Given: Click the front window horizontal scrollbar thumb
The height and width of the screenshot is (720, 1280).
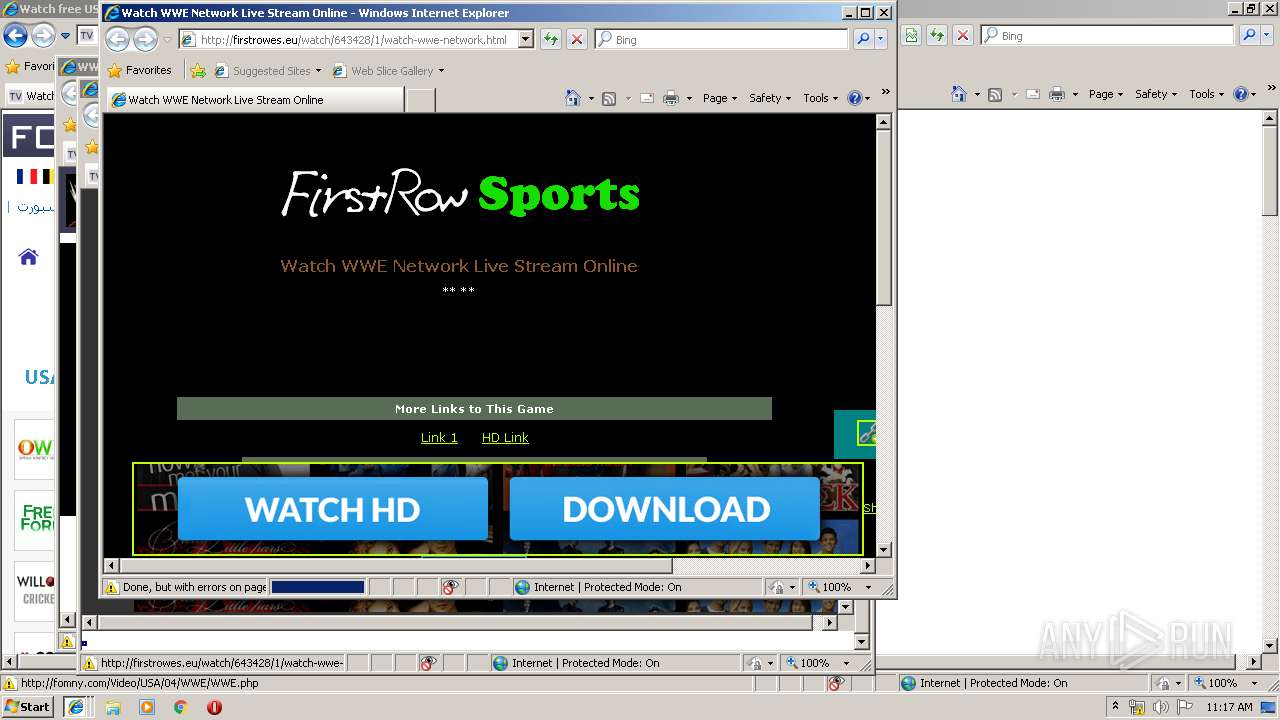Looking at the screenshot, I should (x=396, y=566).
